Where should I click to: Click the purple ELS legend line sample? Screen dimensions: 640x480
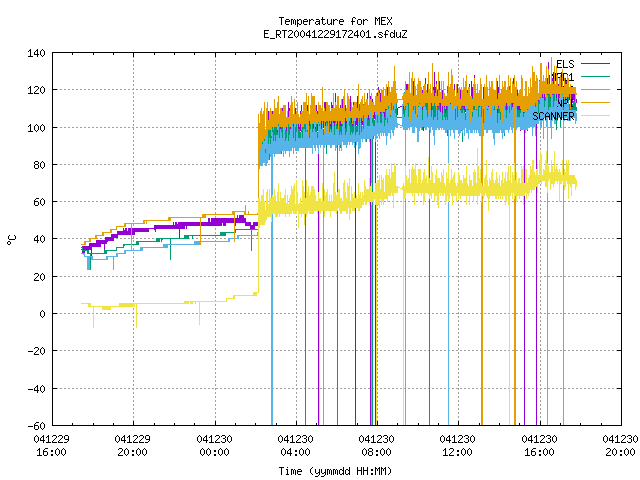(x=595, y=64)
